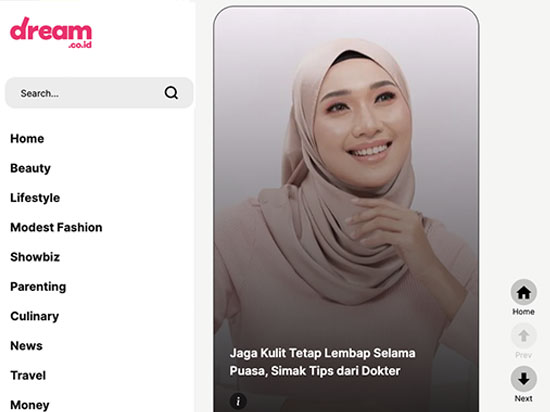Focus the Search input field
Screen dimensions: 550x412
(99, 93)
